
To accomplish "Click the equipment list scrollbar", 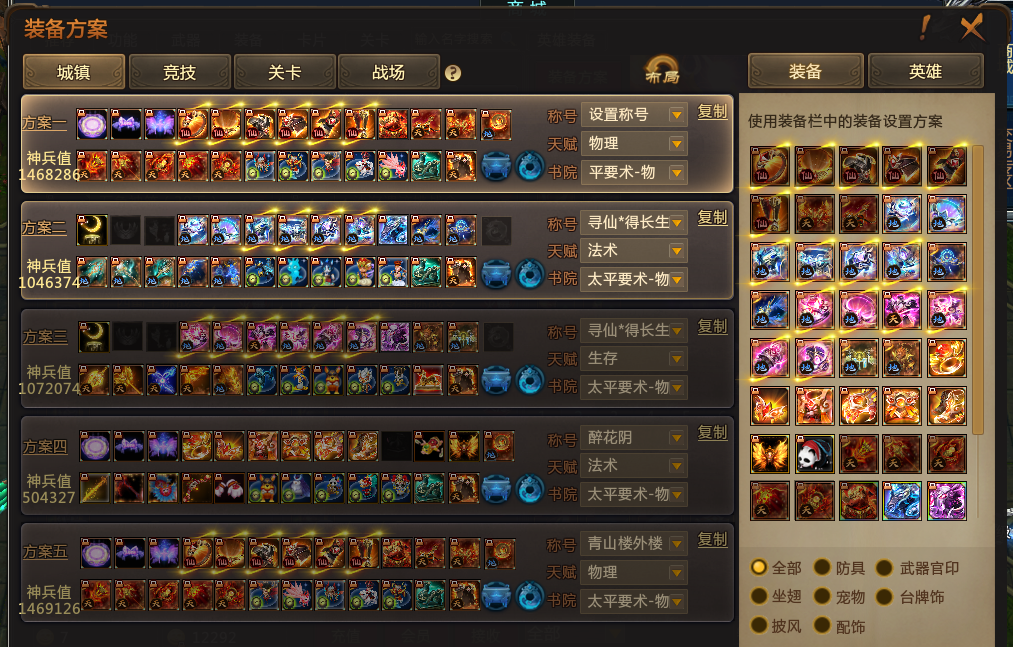I will point(977,290).
